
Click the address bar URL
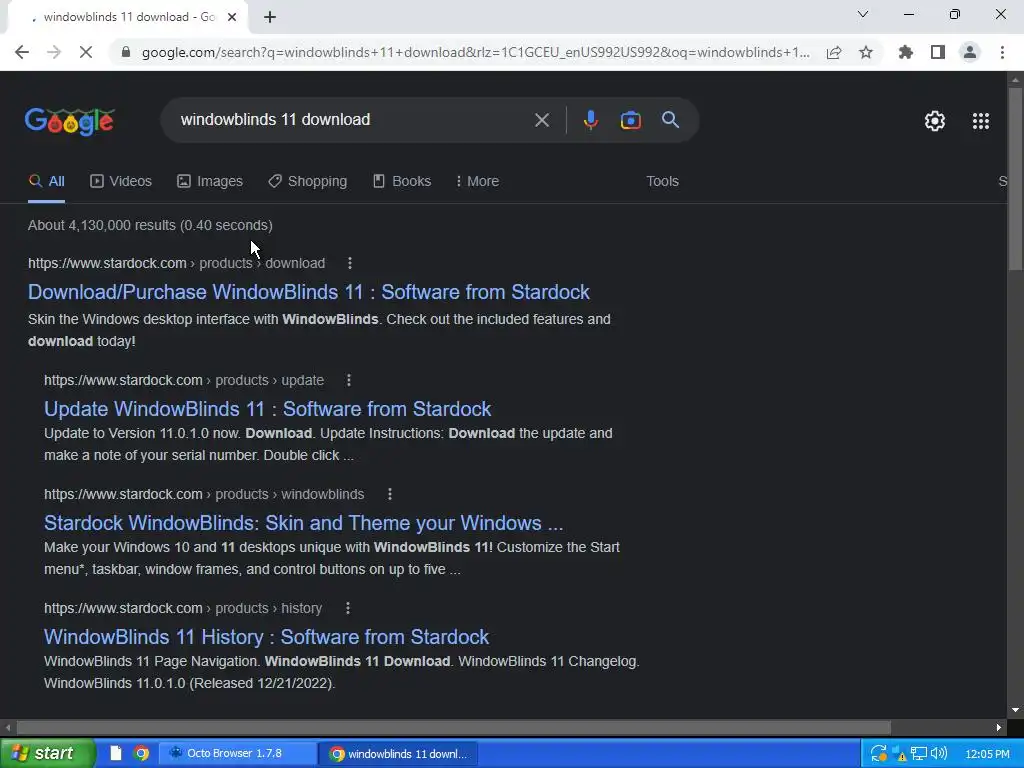475,52
